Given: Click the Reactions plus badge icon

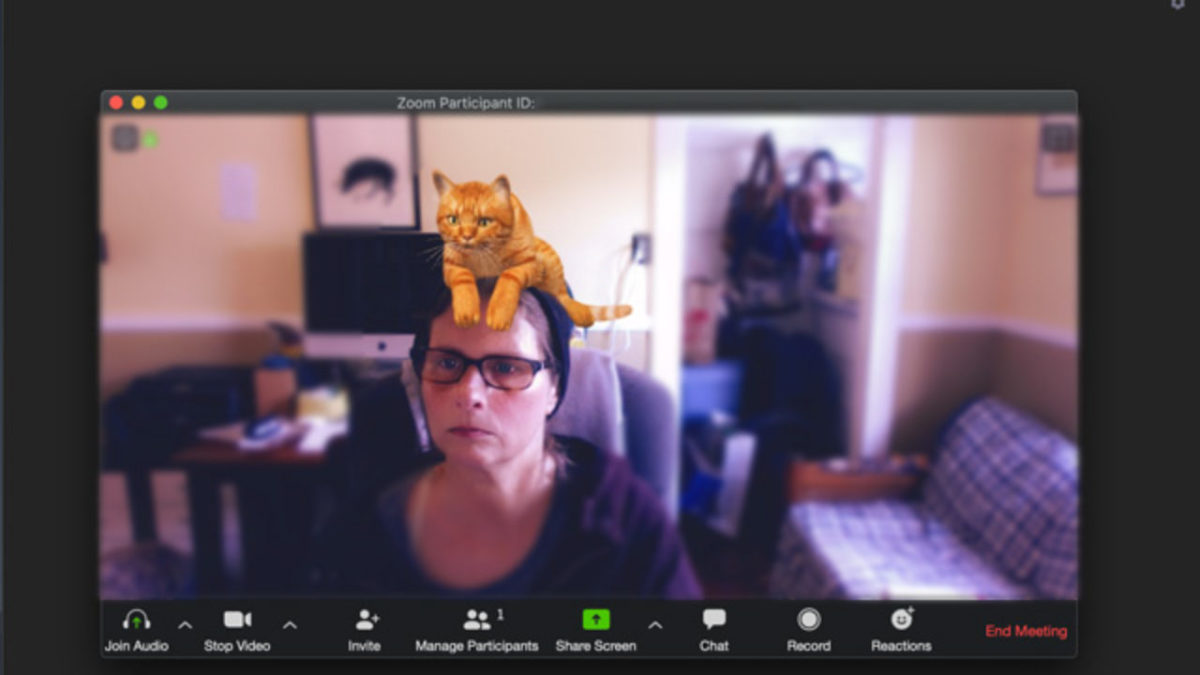Looking at the screenshot, I should (911, 609).
